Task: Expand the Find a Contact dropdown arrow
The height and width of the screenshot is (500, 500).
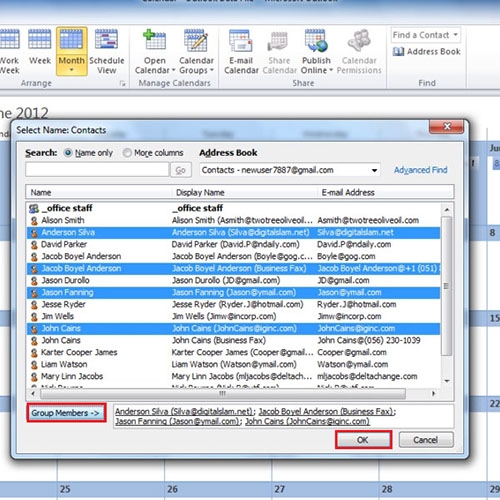Action: click(x=455, y=35)
